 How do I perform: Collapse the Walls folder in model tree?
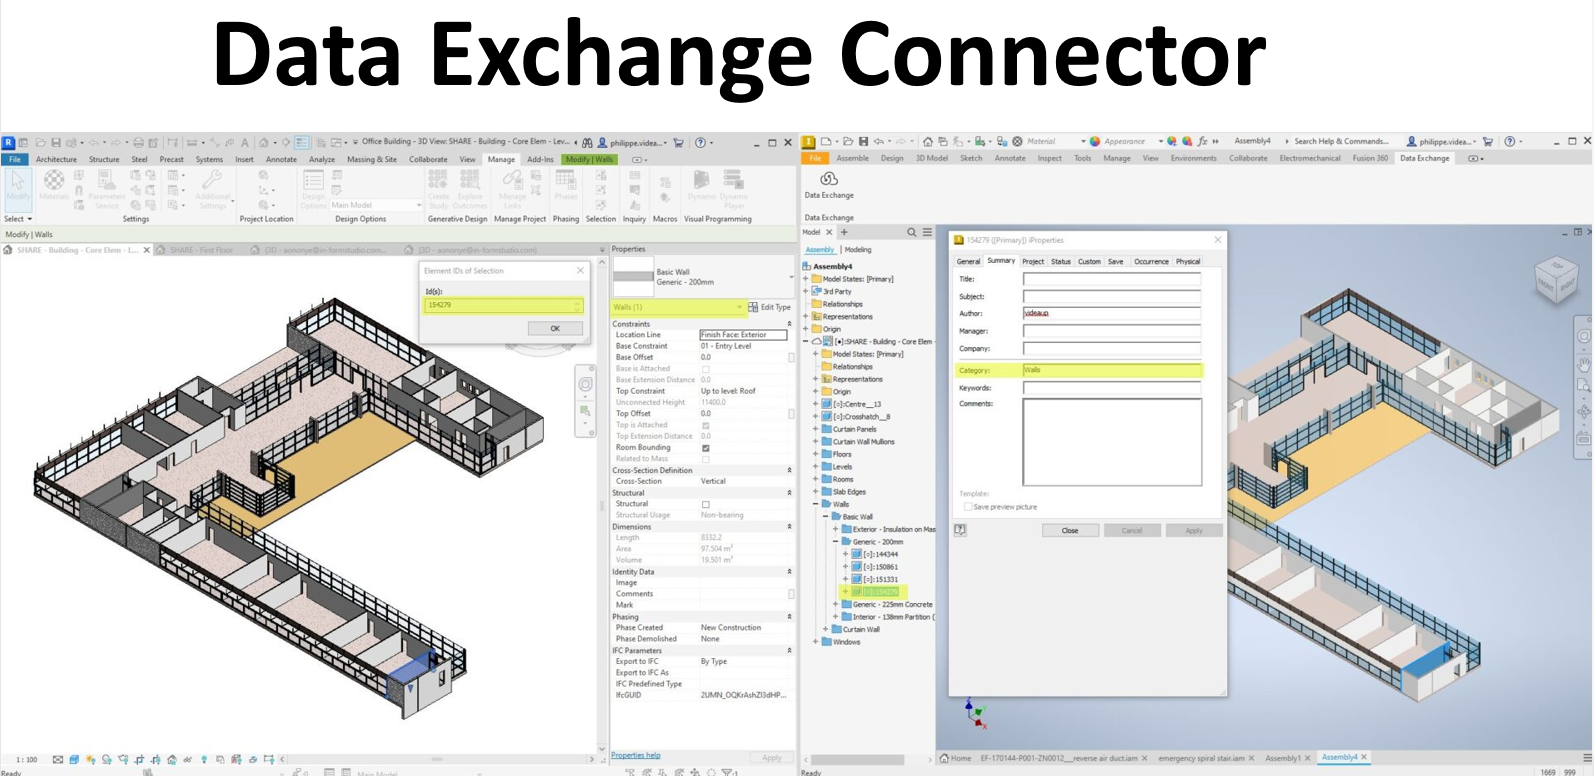coord(816,504)
